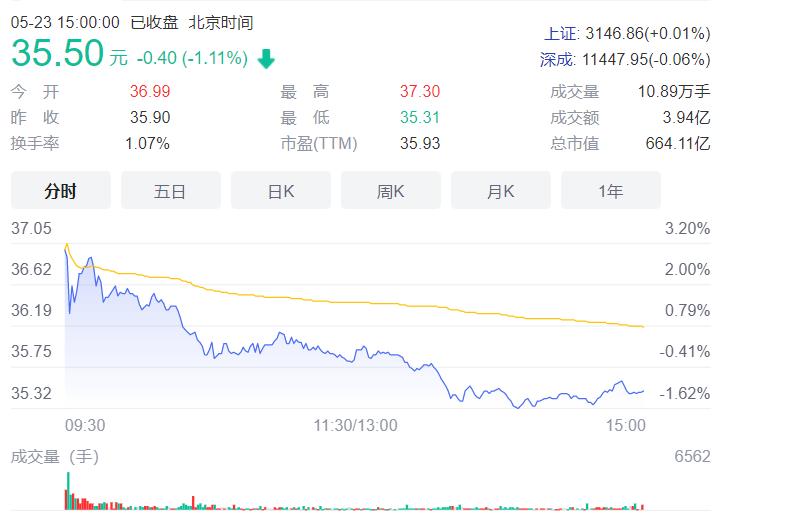Click the 换手率 label
The image size is (796, 524).
coord(35,143)
